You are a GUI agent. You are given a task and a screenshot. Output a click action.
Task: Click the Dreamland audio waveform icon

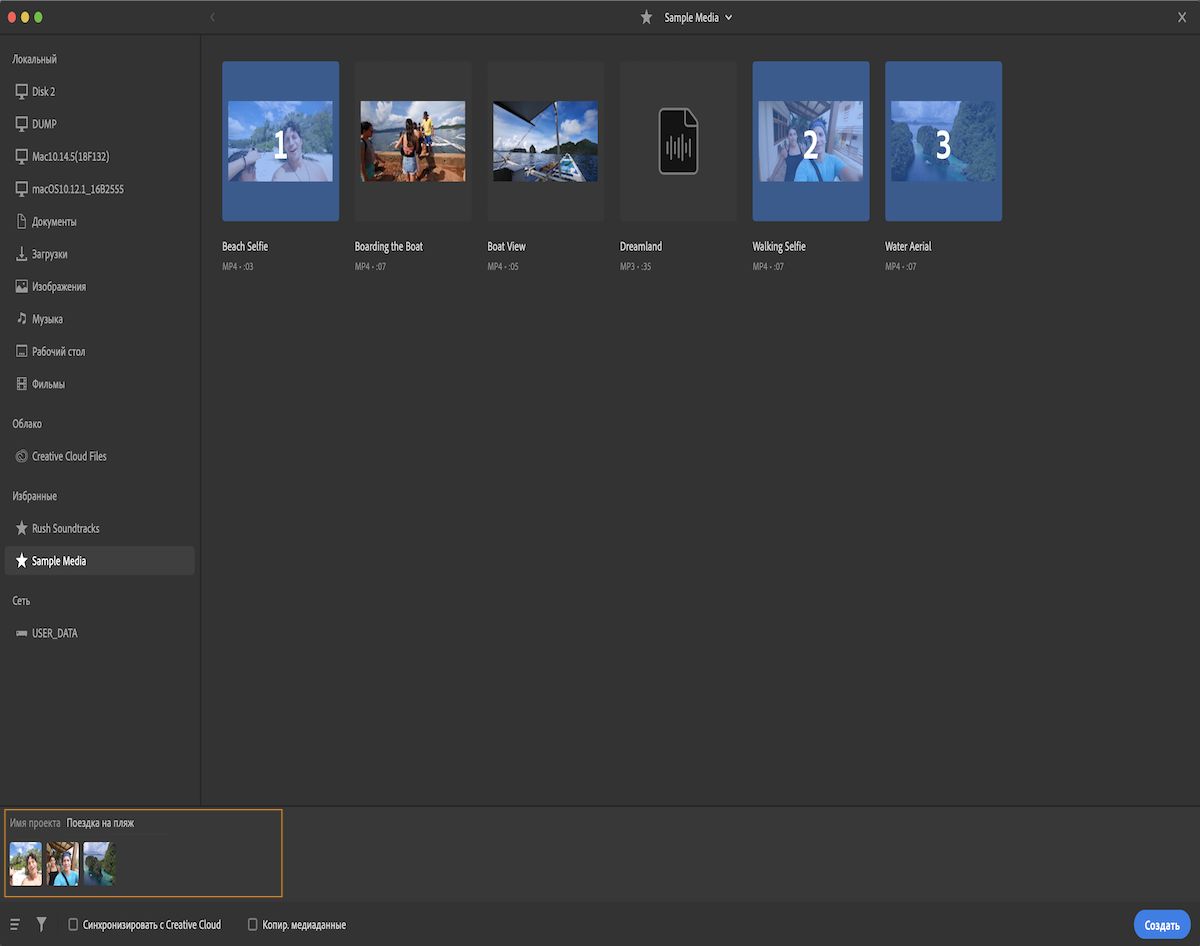[x=678, y=141]
